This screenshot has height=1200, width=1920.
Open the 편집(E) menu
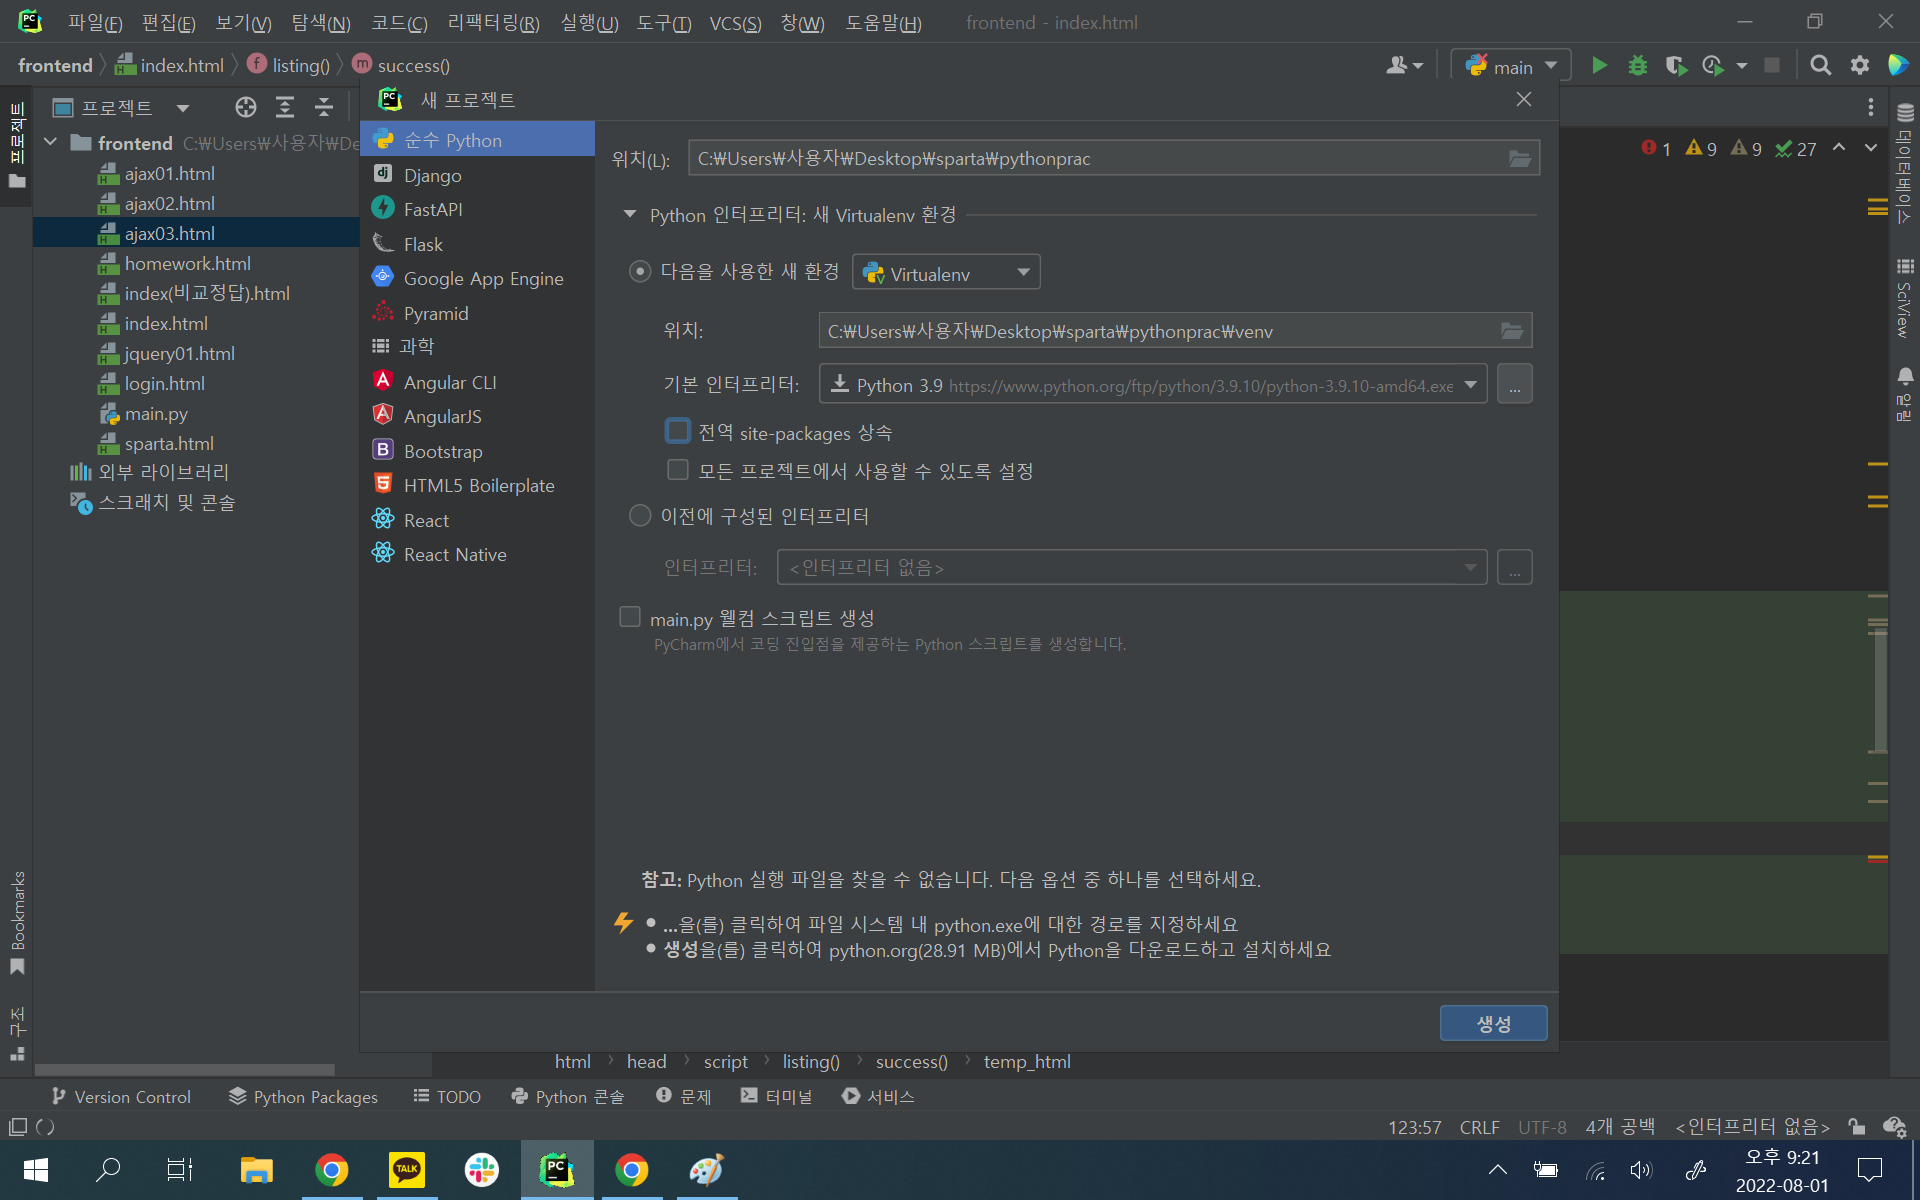[168, 22]
